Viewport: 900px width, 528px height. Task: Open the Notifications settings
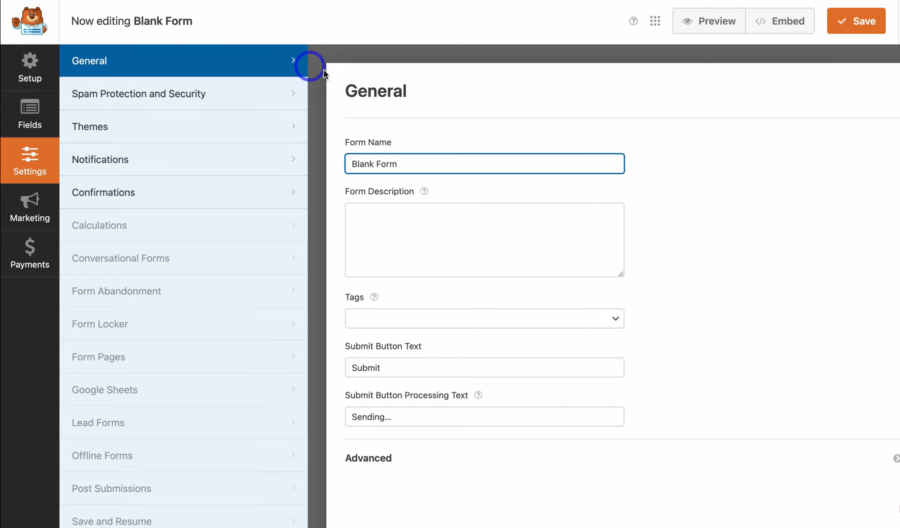coord(184,159)
